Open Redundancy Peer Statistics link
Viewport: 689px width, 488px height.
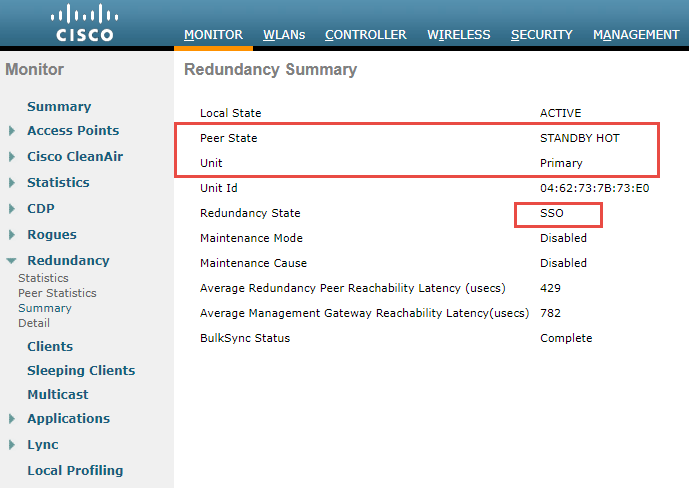click(x=57, y=293)
